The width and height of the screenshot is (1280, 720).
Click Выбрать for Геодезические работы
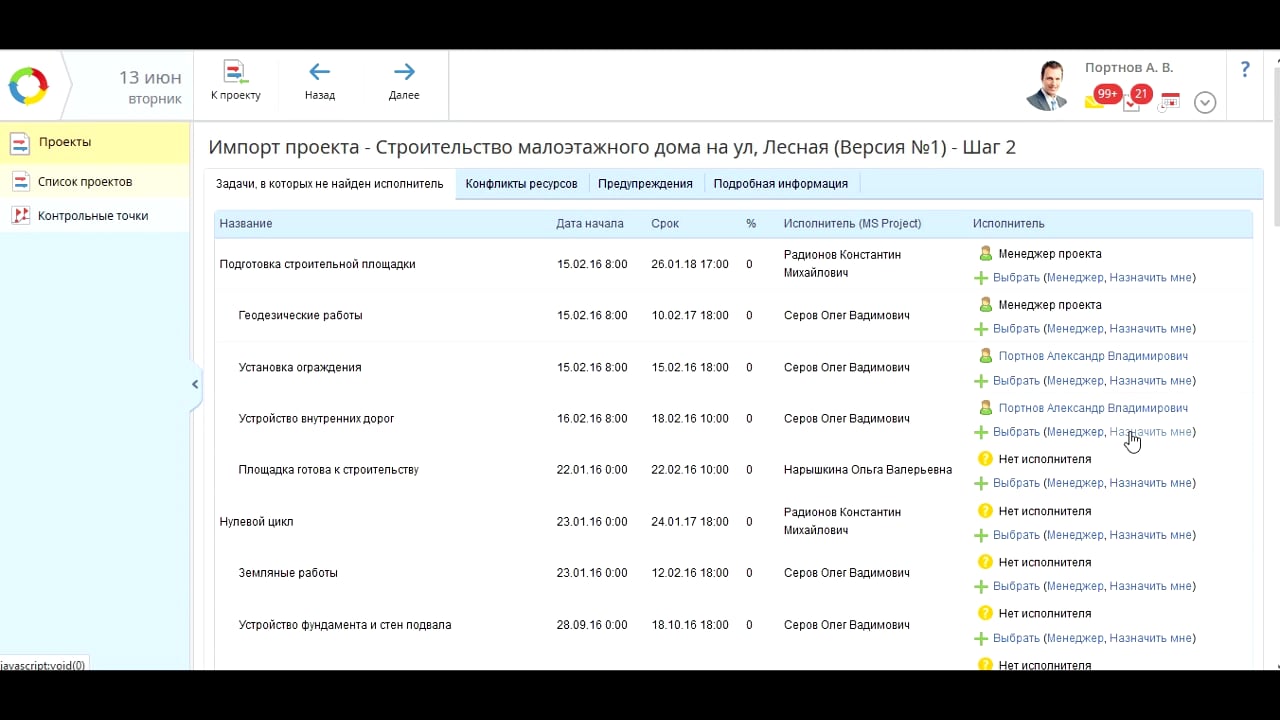click(x=1016, y=329)
